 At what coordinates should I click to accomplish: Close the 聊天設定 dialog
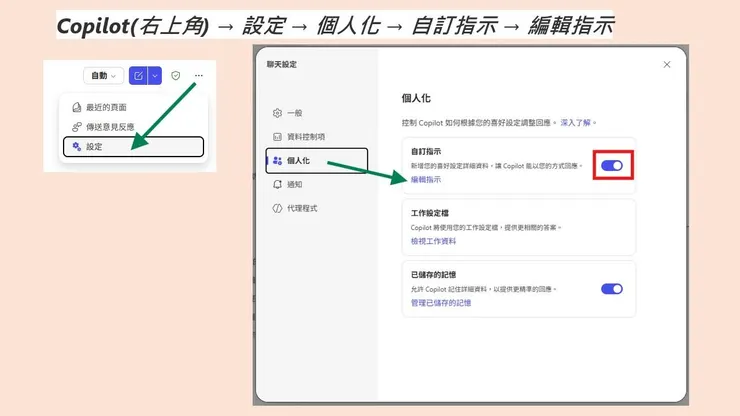[x=667, y=65]
